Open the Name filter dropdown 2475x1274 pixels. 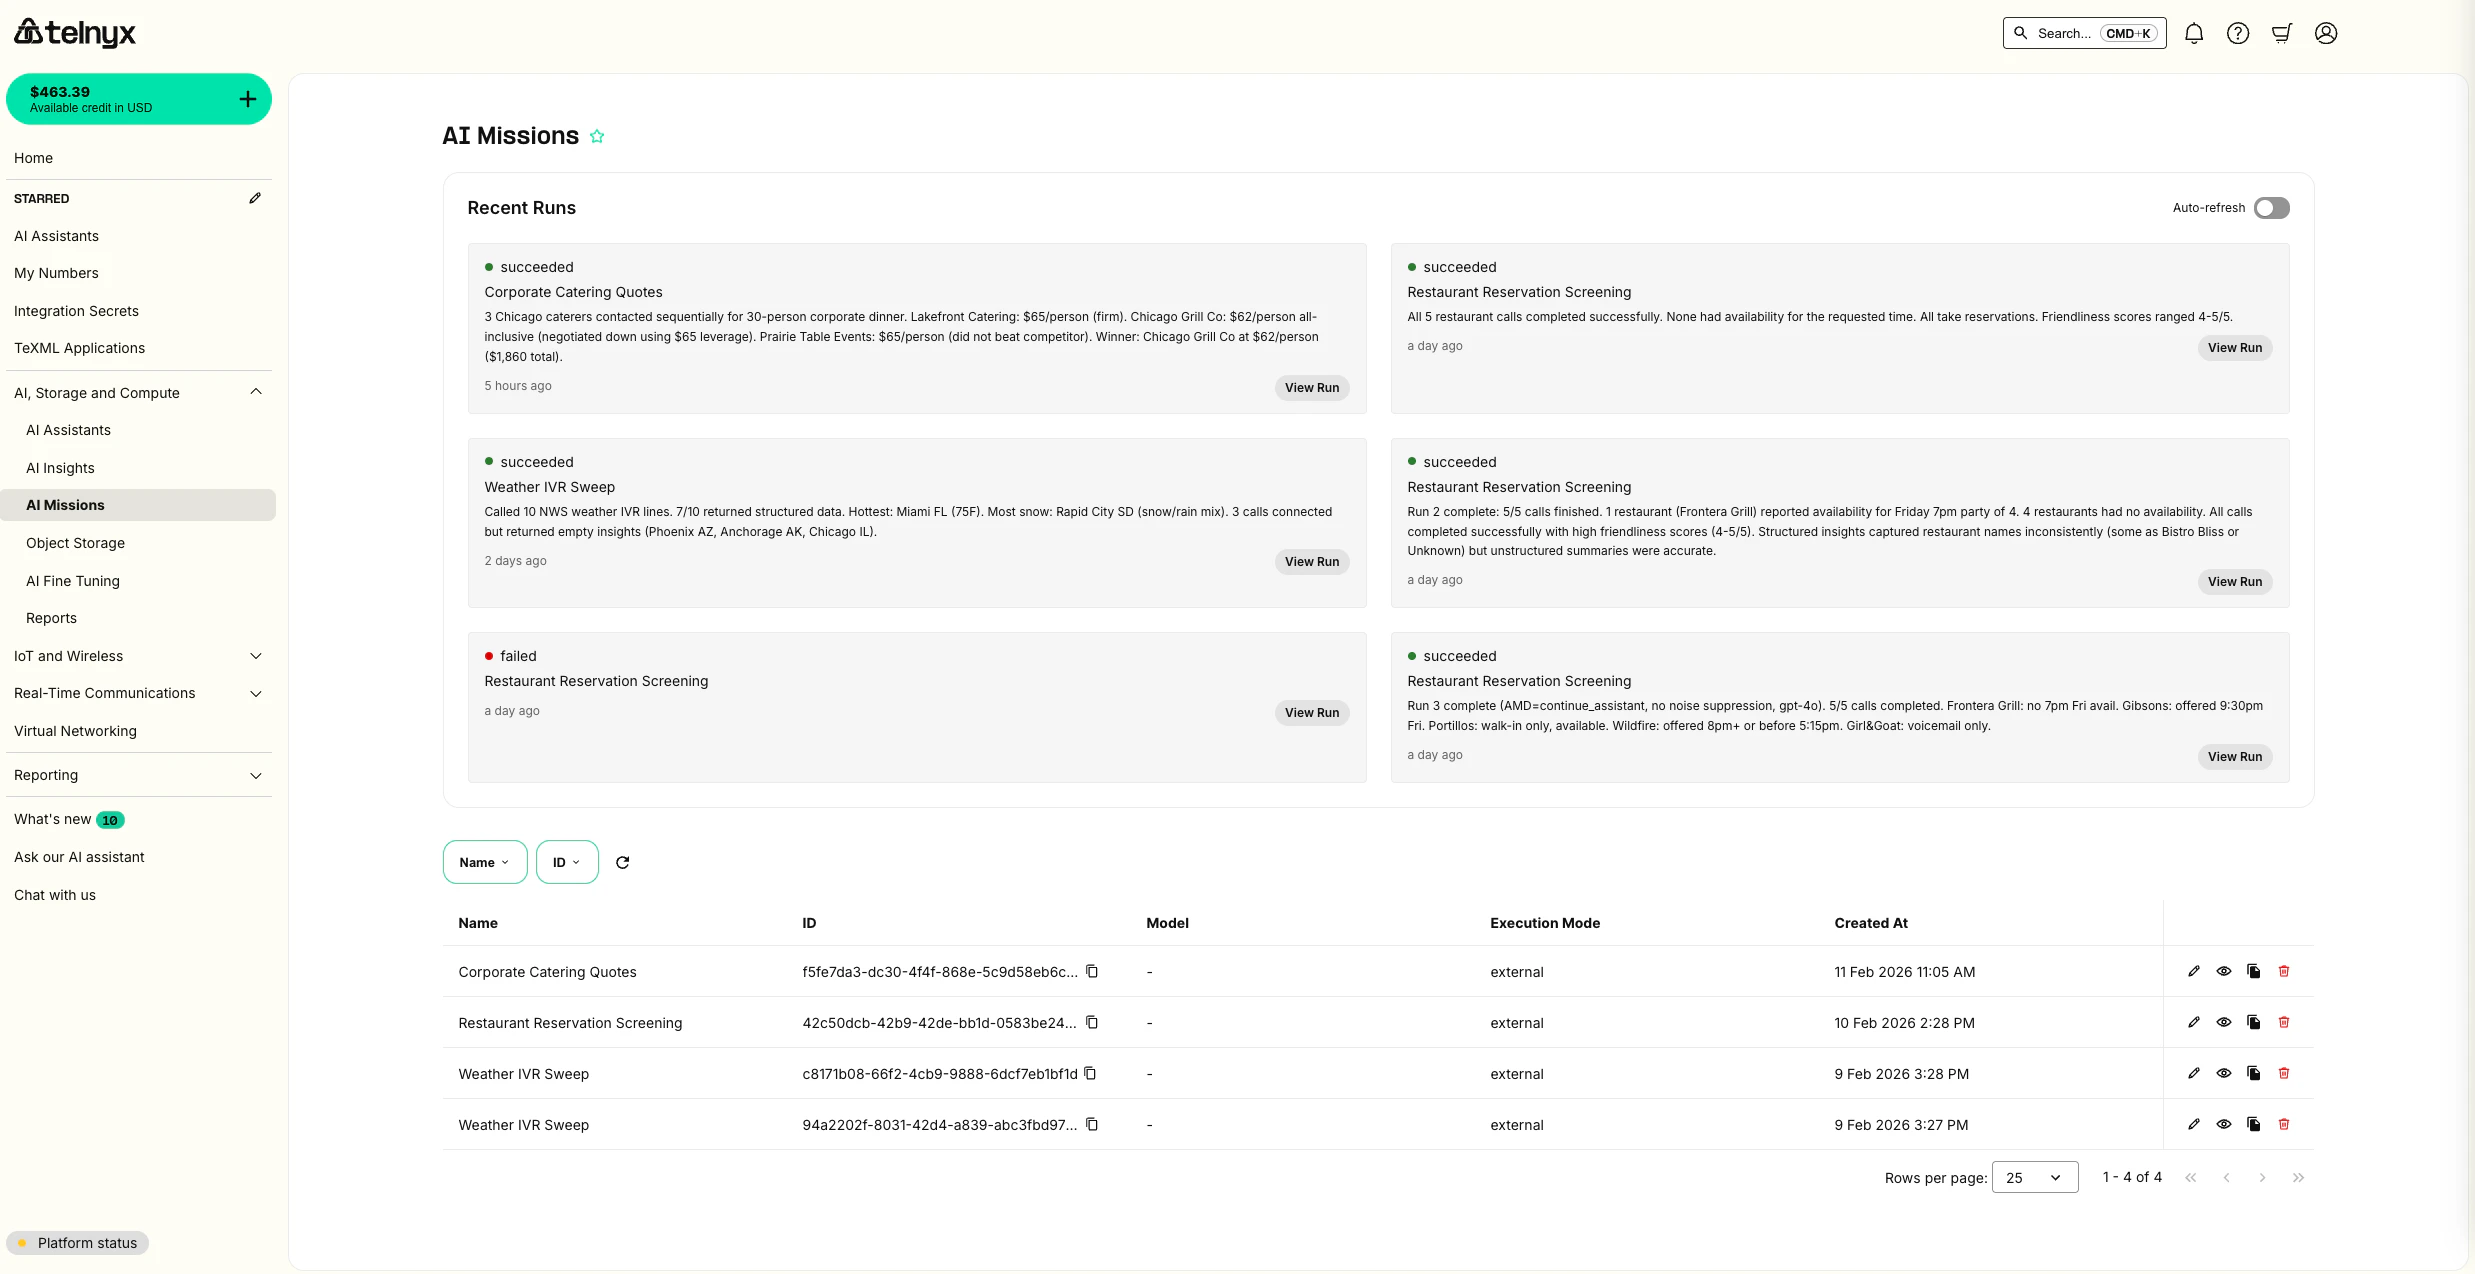pyautogui.click(x=484, y=862)
